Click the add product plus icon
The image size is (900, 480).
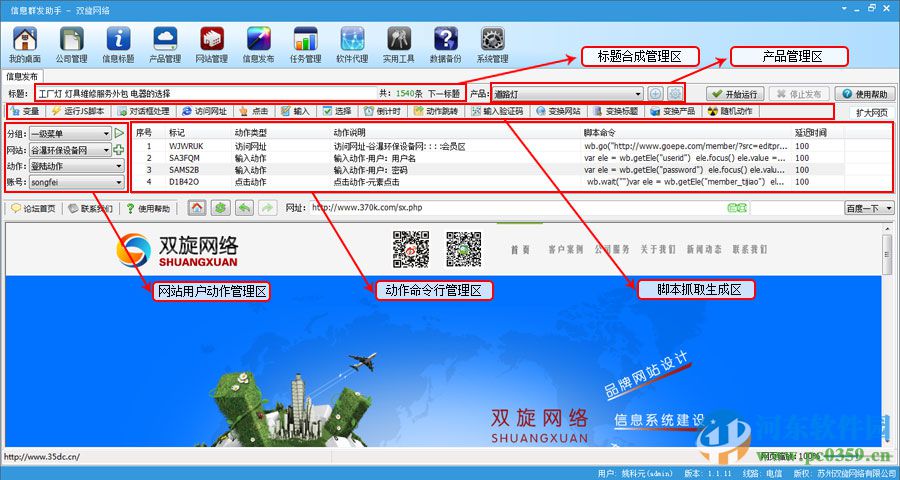[x=655, y=94]
